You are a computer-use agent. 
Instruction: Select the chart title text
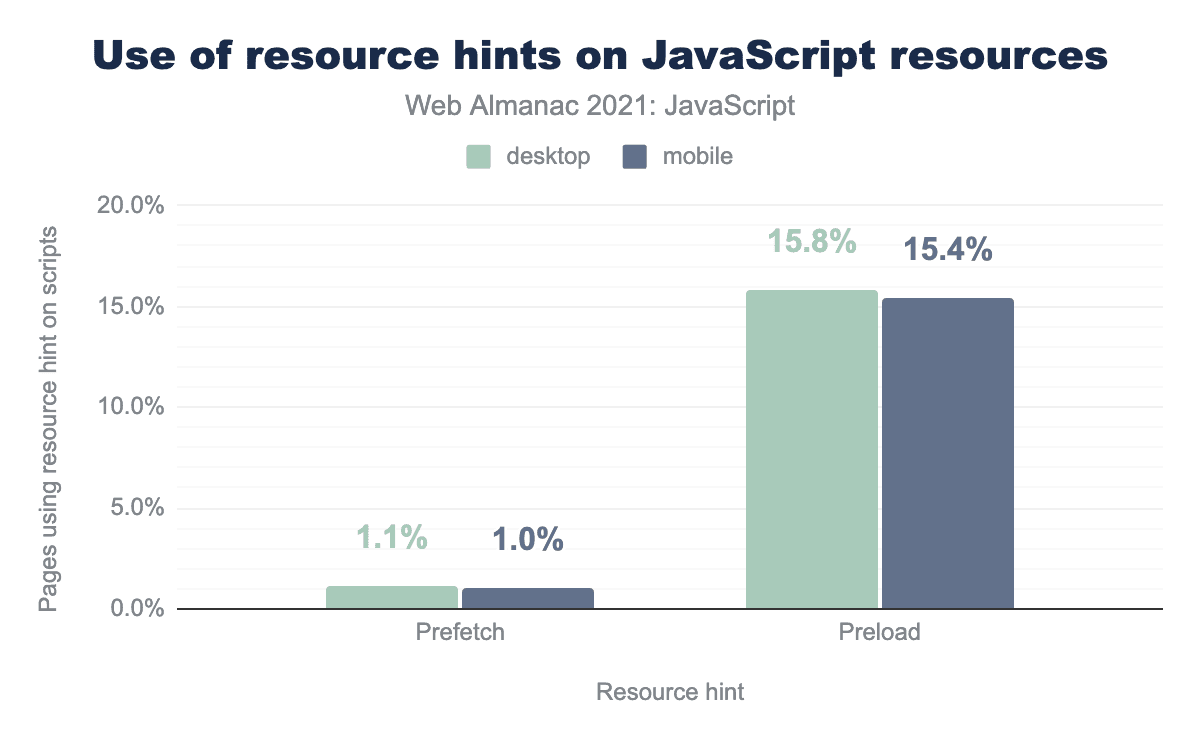[600, 56]
